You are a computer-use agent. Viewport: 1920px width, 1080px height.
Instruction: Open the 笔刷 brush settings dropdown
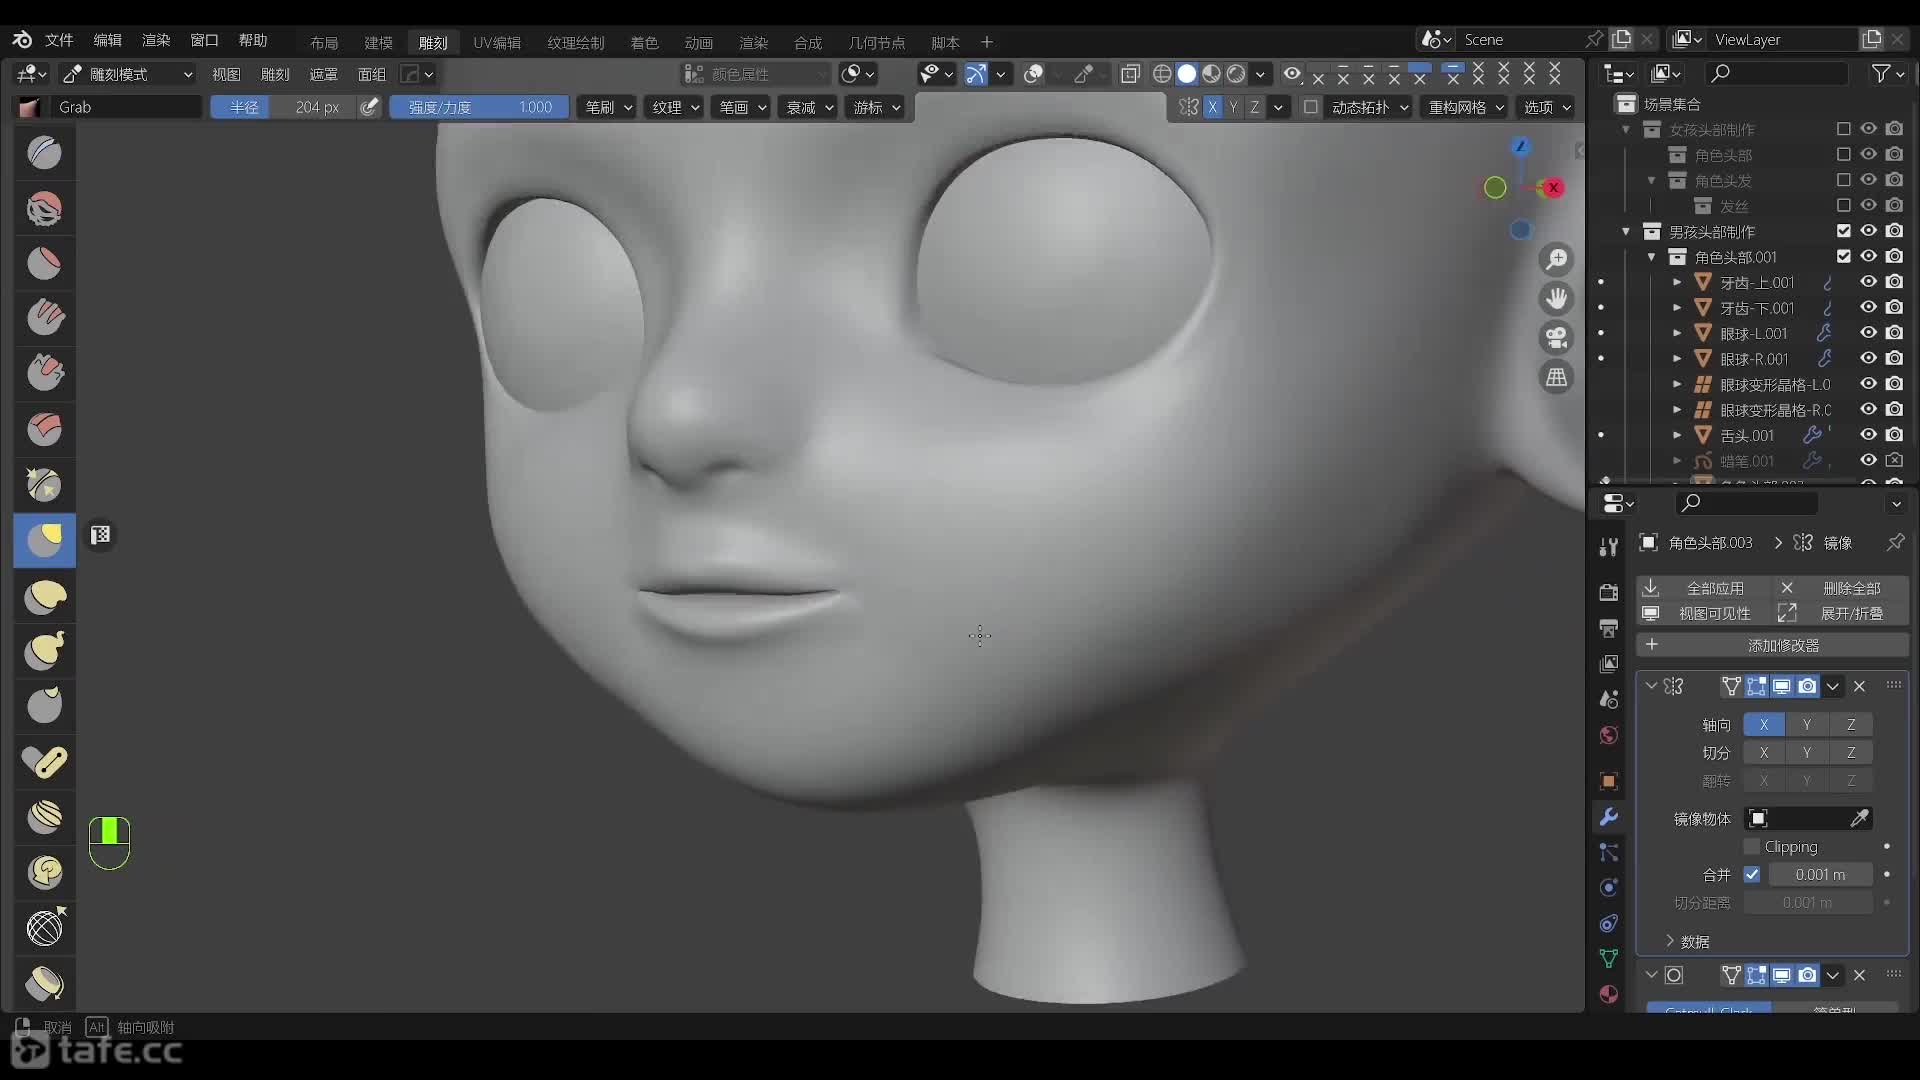point(607,107)
